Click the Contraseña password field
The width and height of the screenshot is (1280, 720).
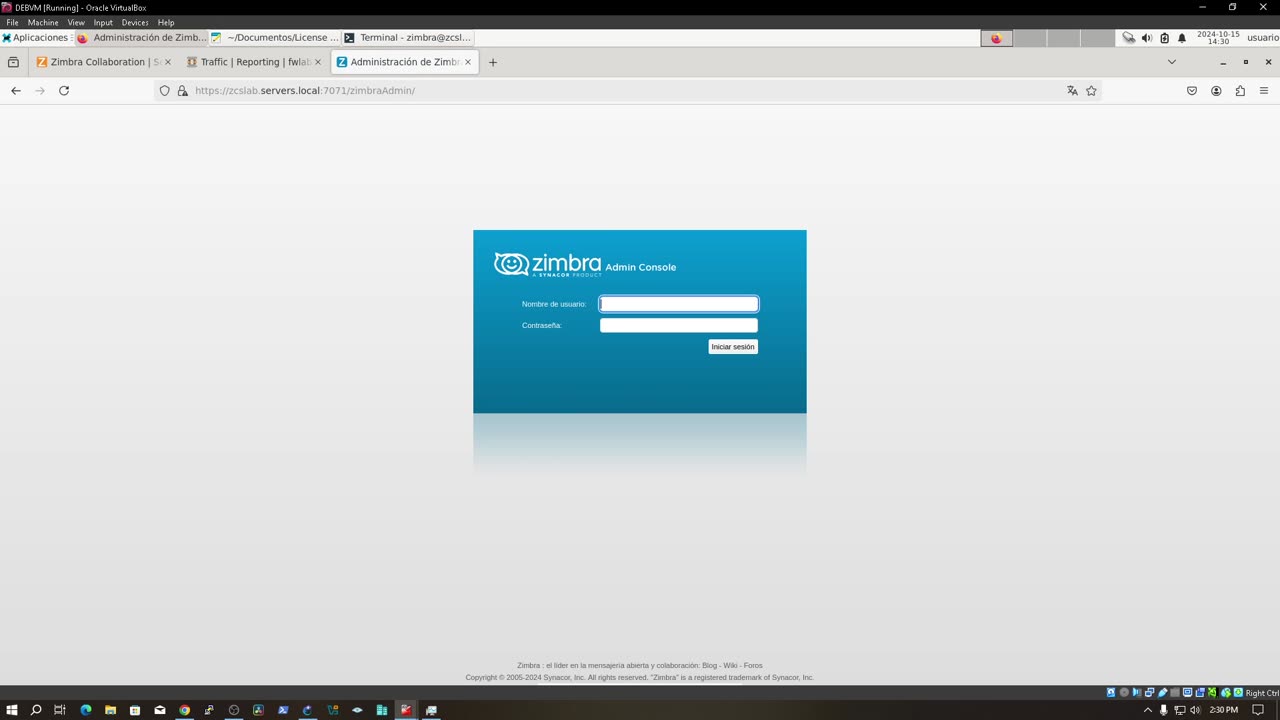click(x=679, y=325)
